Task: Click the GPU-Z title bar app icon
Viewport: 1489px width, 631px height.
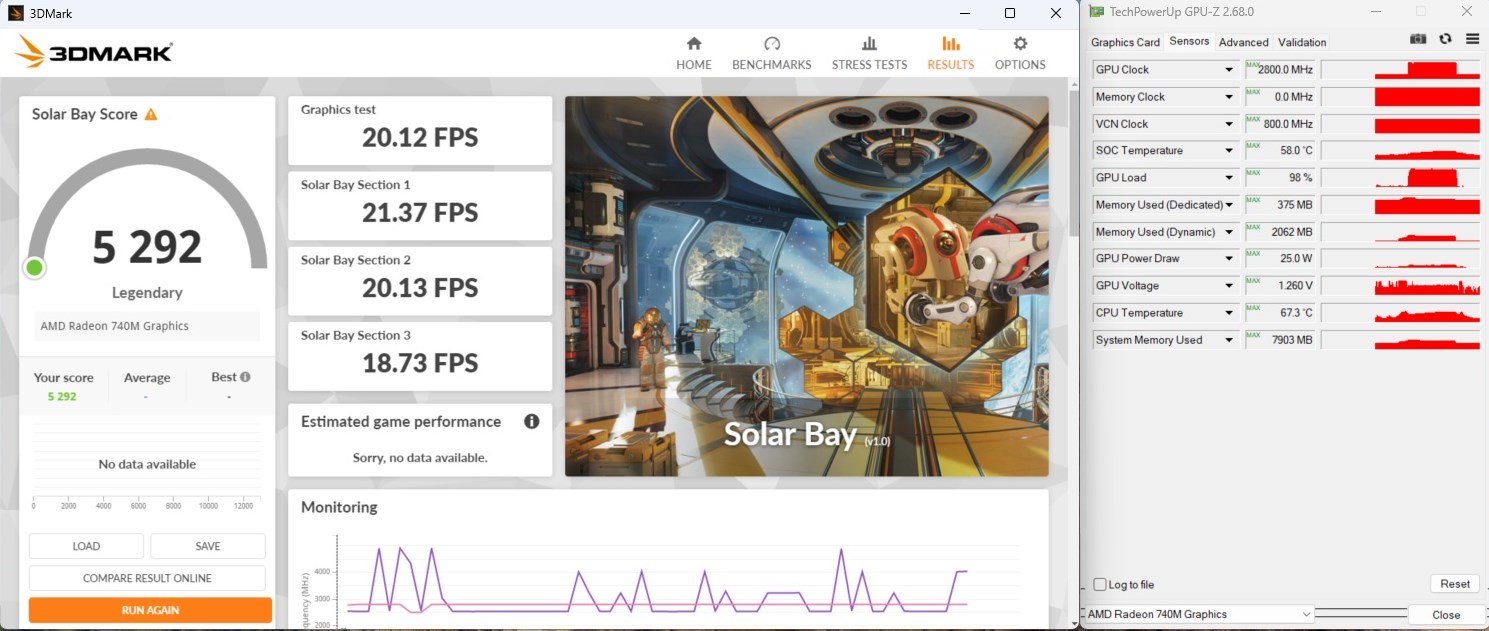Action: pyautogui.click(x=1097, y=12)
